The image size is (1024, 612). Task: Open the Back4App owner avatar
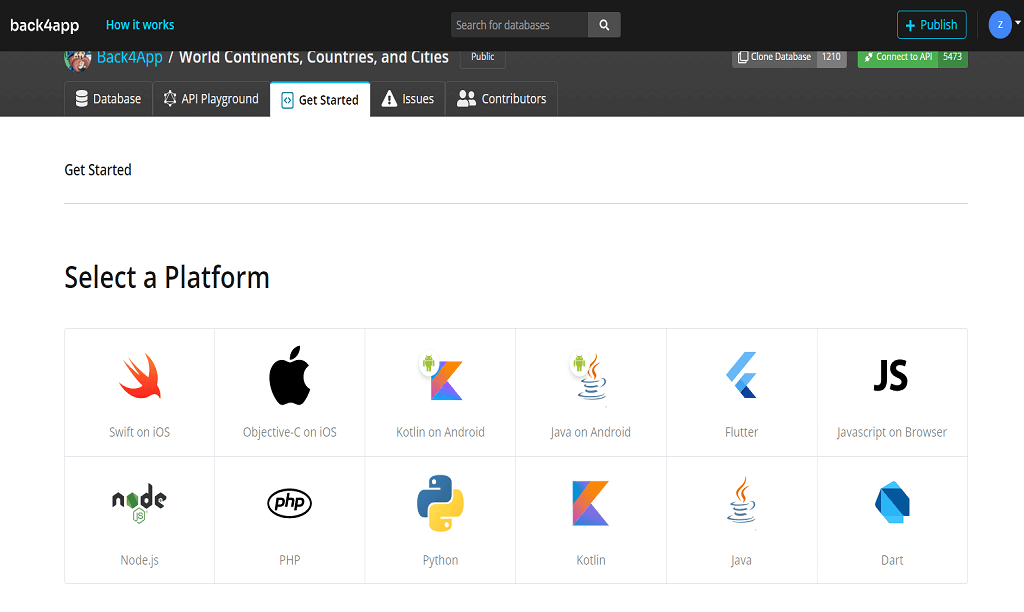pos(77,59)
